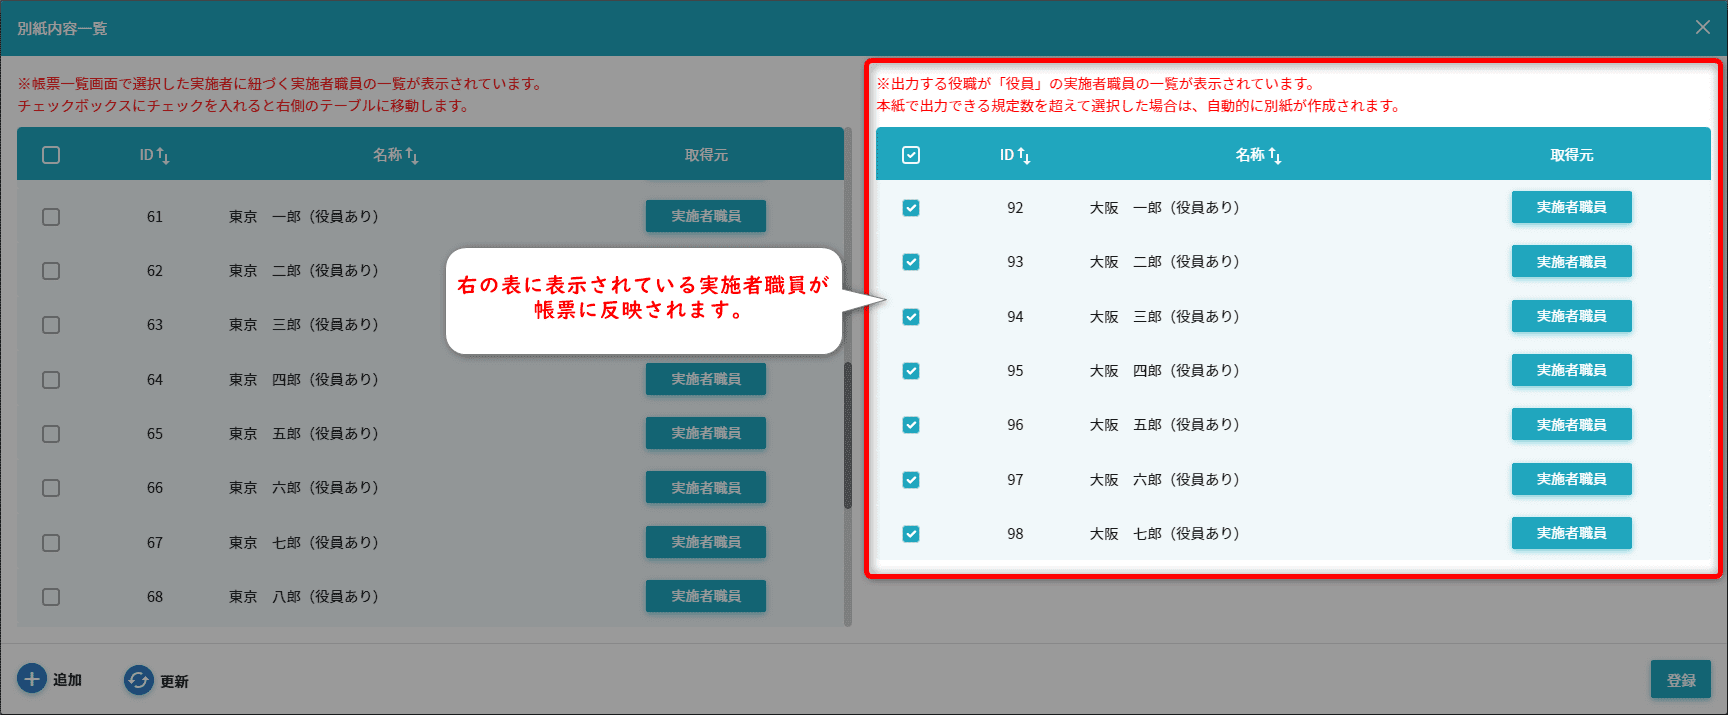Click the 取得元 header in right table
1728x715 pixels.
pos(1571,155)
